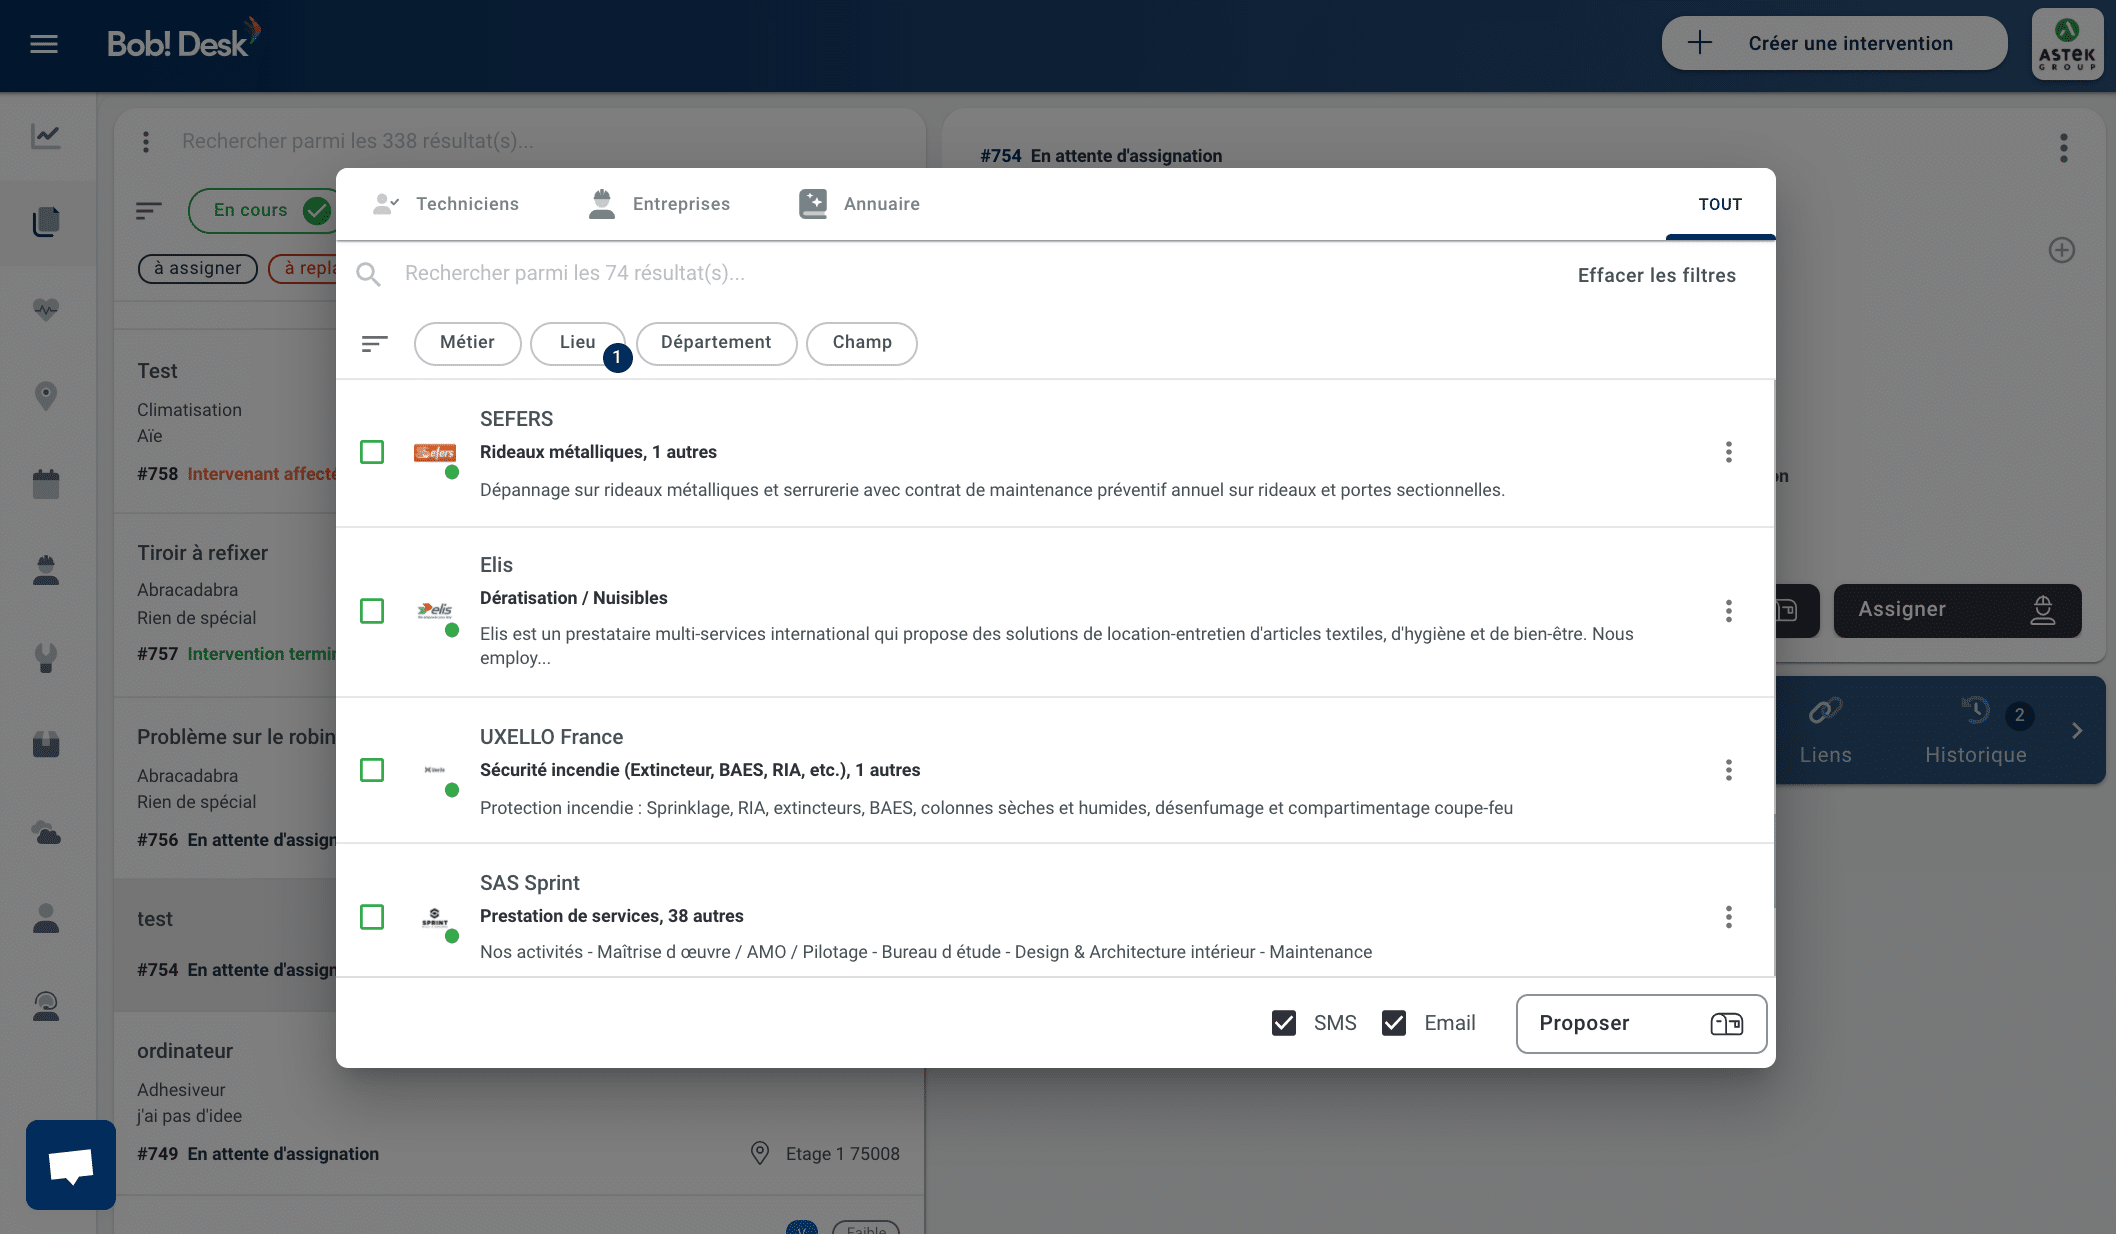Select the UXELLO France checkbox
This screenshot has height=1234, width=2116.
372,770
